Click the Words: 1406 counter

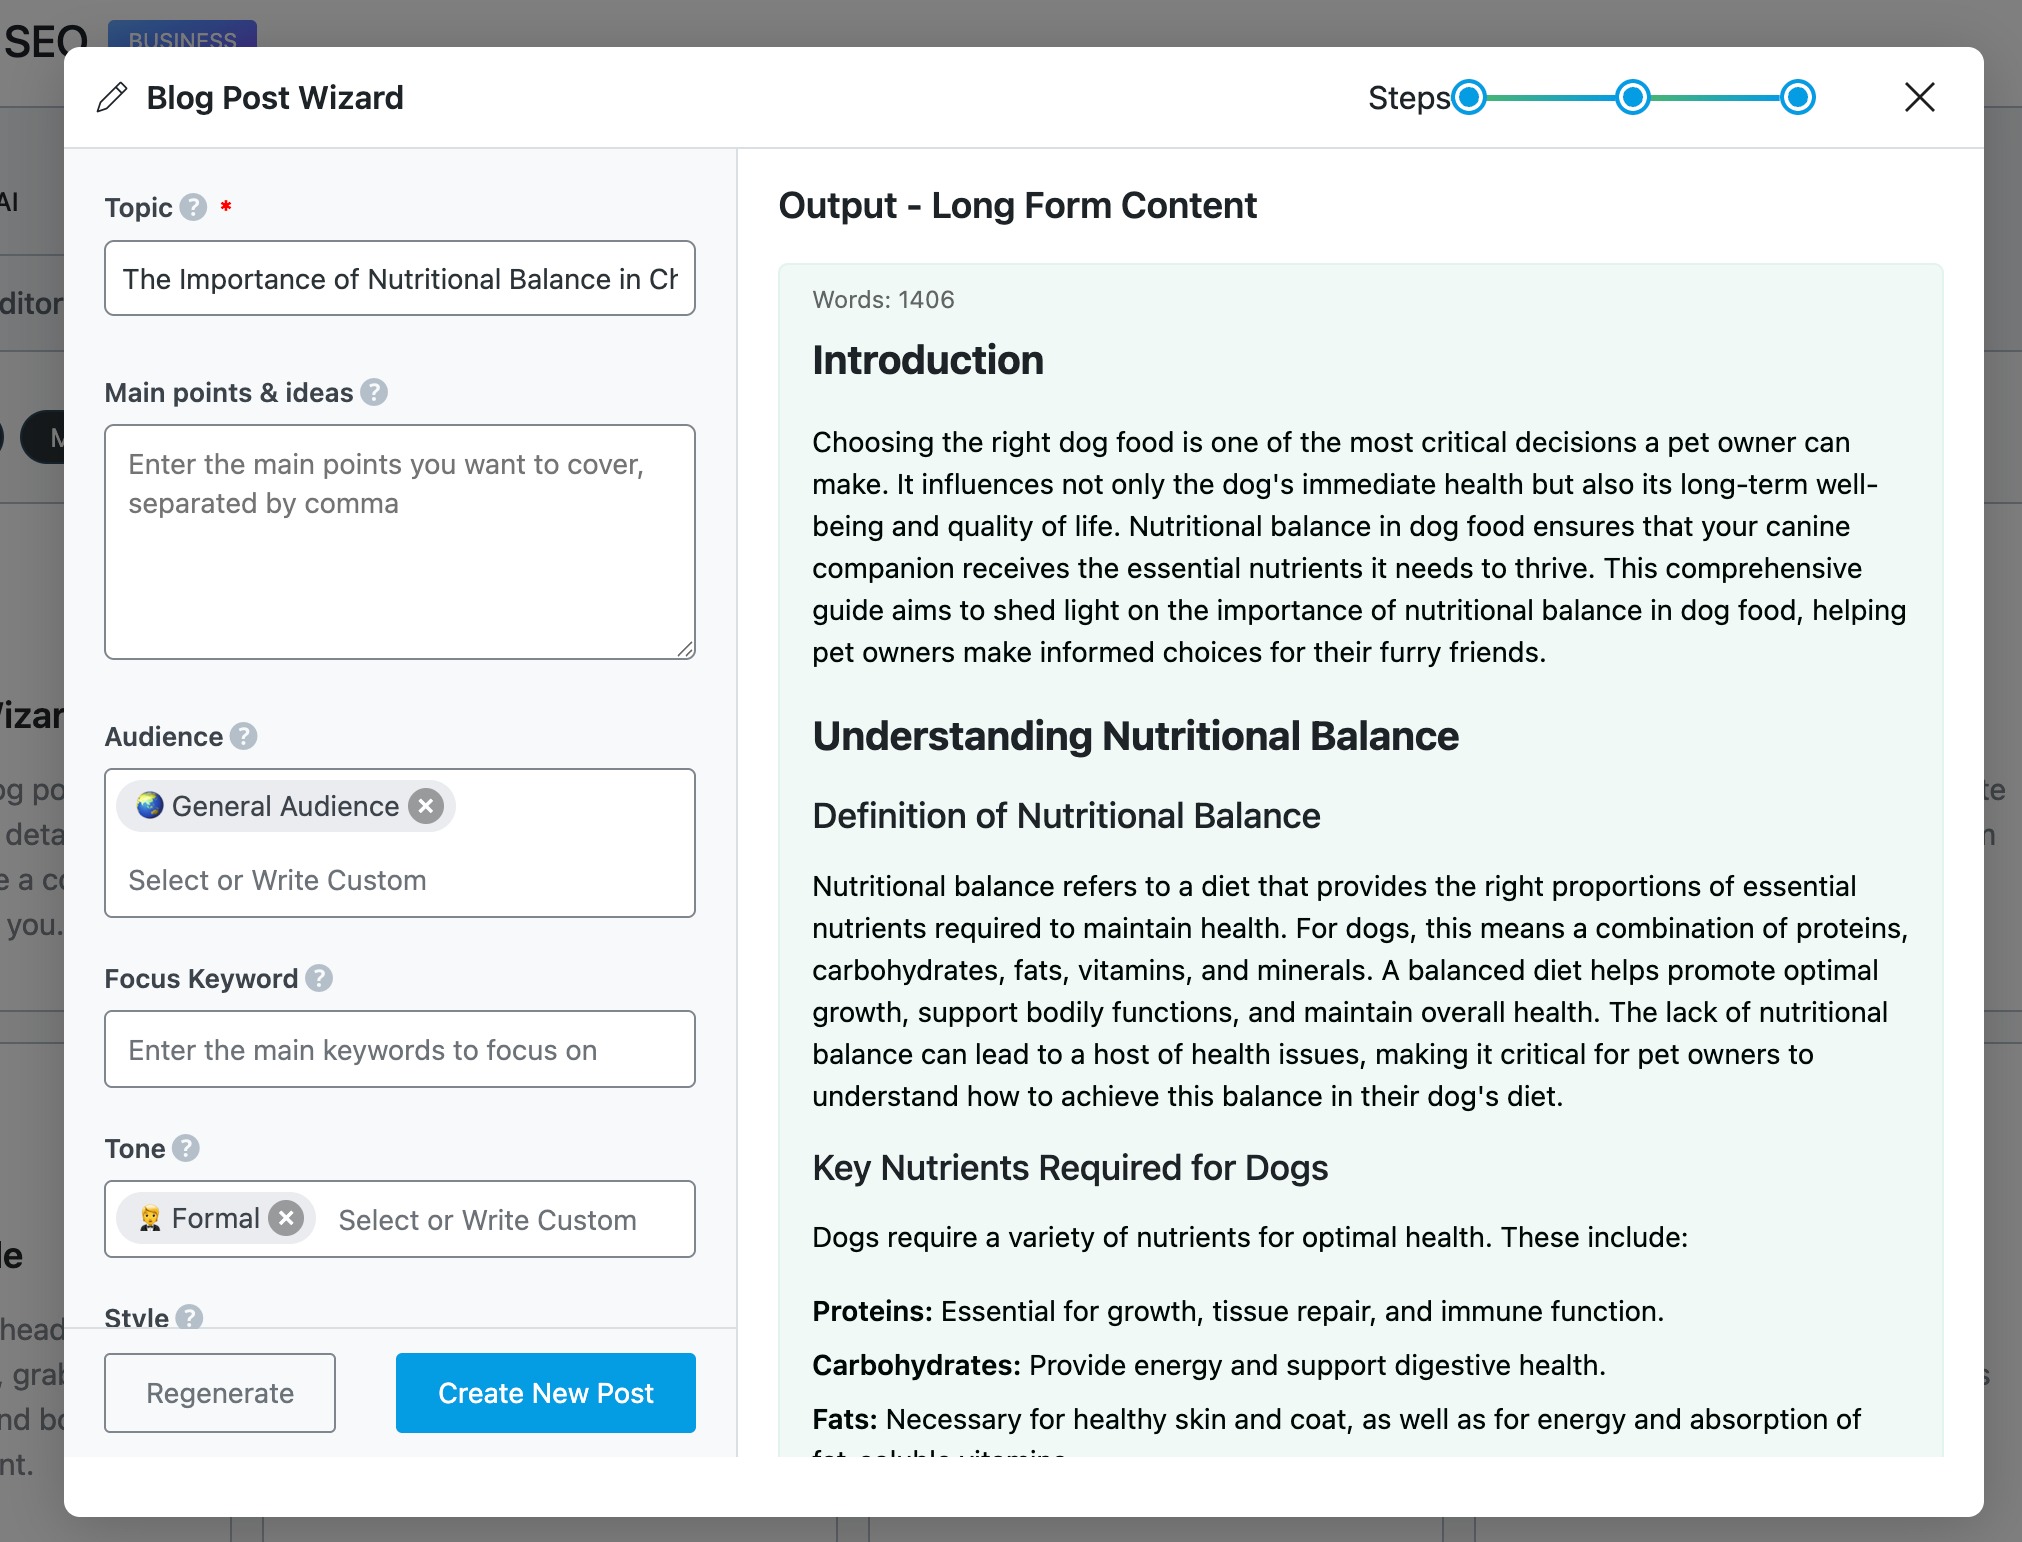tap(883, 300)
